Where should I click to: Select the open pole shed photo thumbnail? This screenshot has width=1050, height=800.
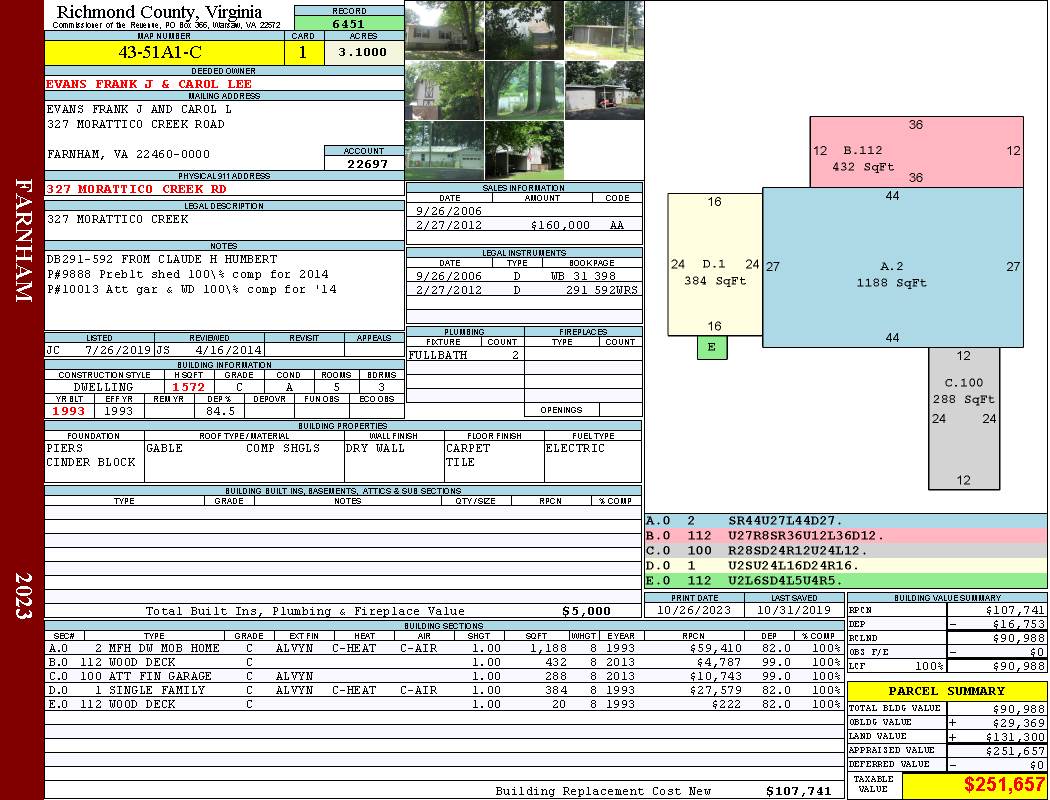(604, 30)
